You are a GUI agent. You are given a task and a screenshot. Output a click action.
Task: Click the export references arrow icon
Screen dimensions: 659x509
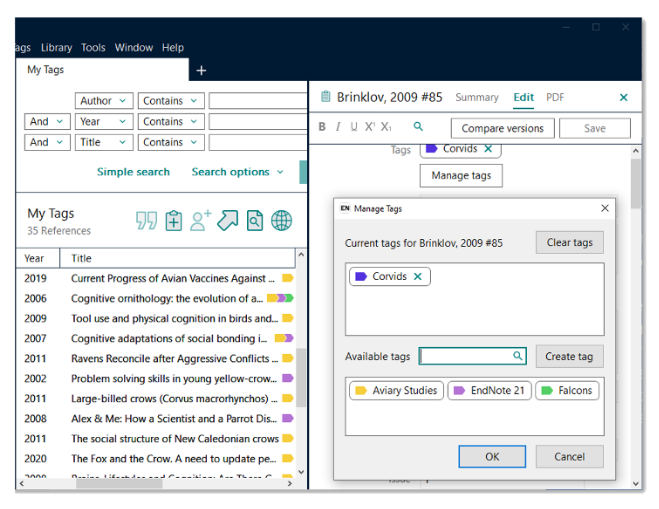(228, 221)
